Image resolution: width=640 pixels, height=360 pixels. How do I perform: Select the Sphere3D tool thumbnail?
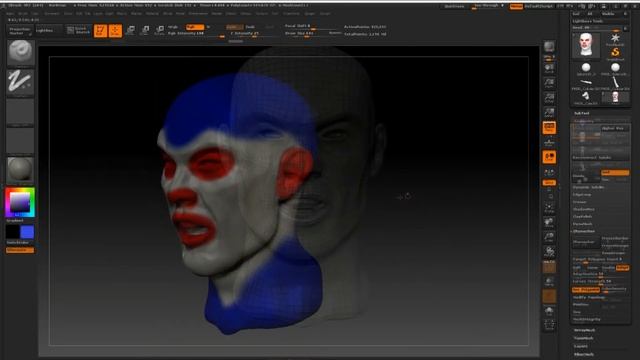586,68
